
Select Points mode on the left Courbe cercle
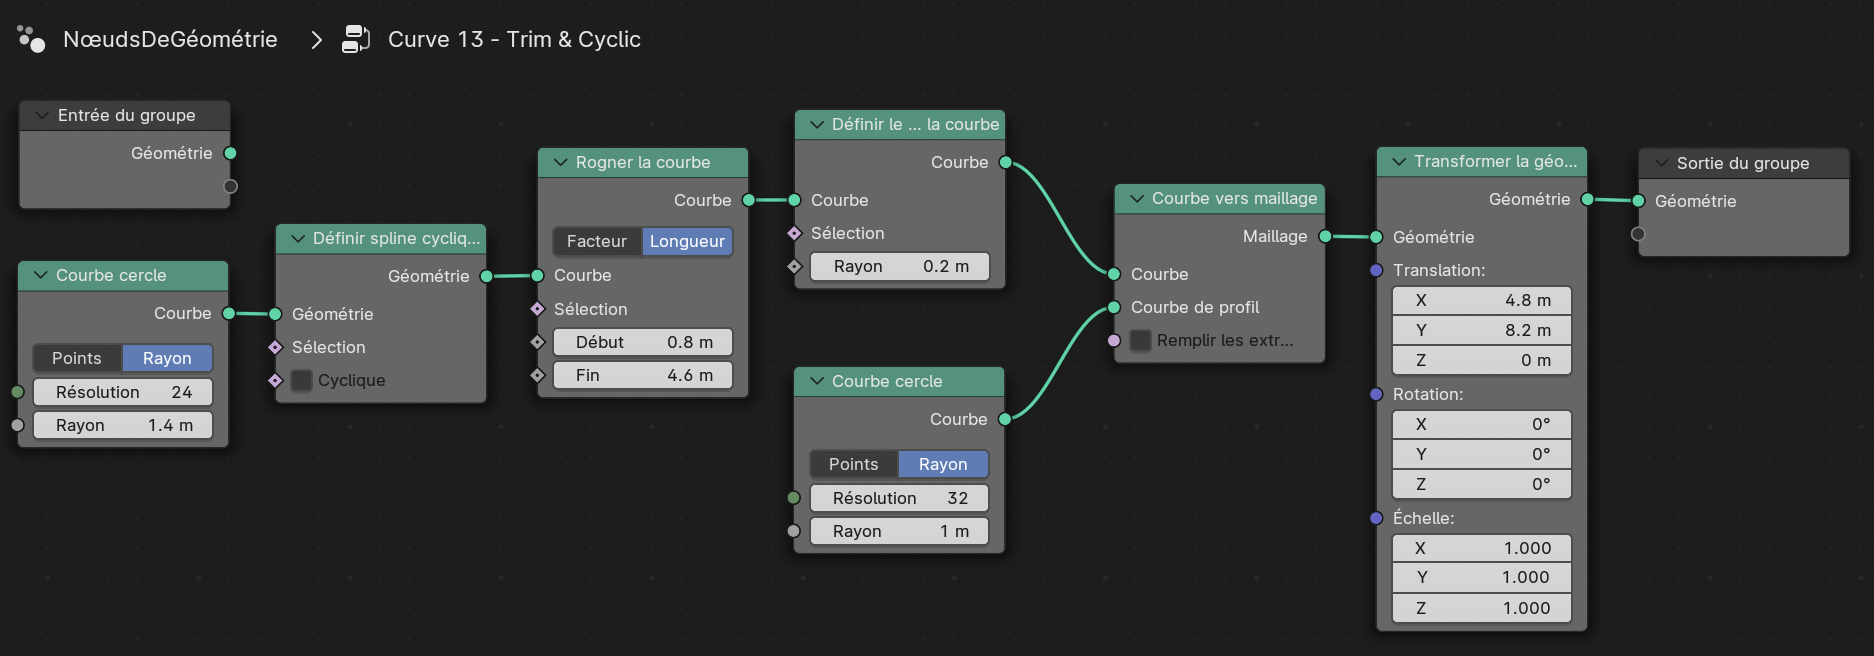pos(77,358)
